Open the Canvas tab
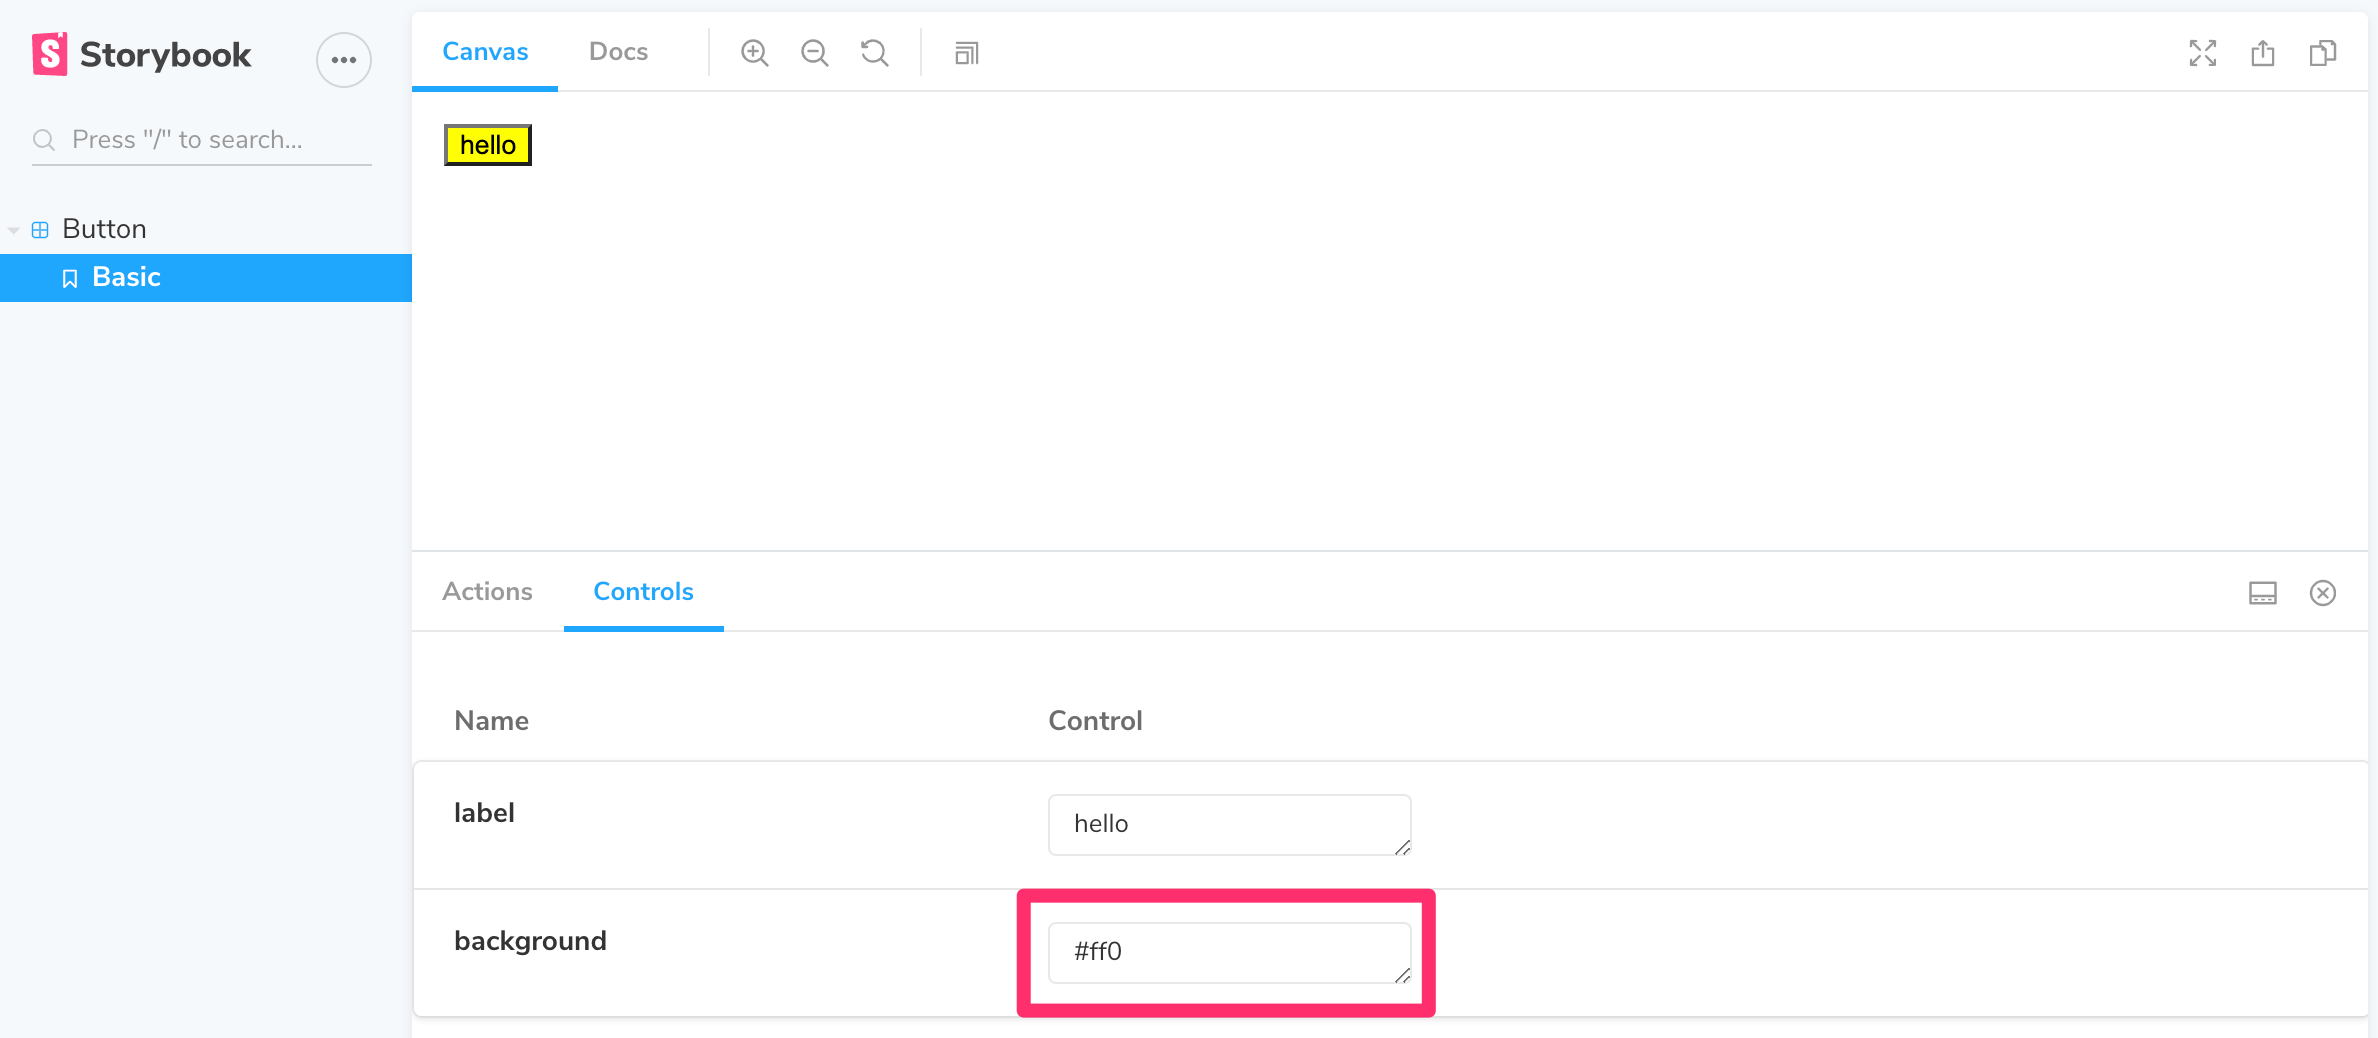Screen dimensions: 2378x1038 [485, 52]
